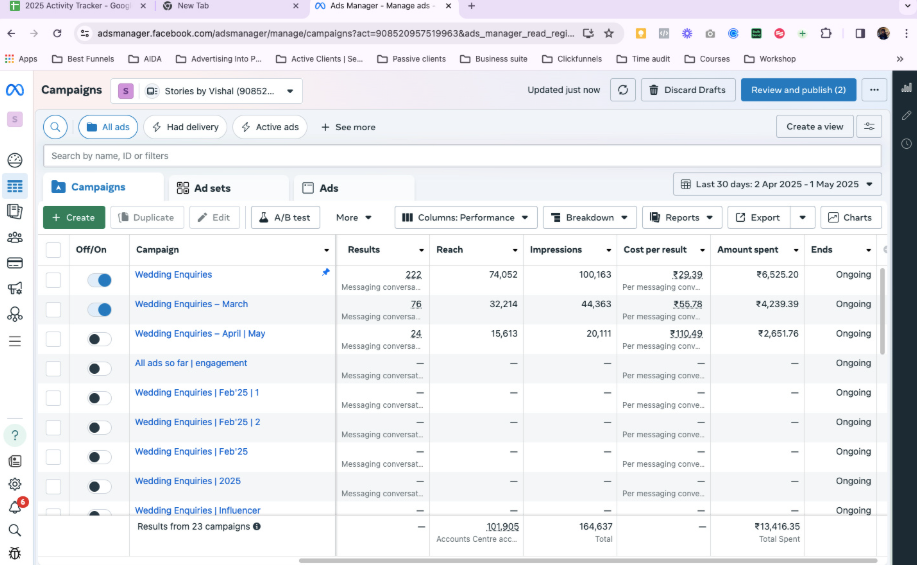Viewport: 917px width, 565px height.
Task: Open the magnifier search icon above filters
Action: [56, 127]
